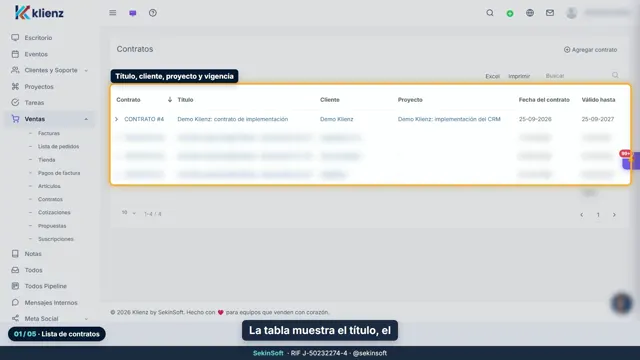Go to Facturas submenu item
The image size is (640, 360).
tap(49, 133)
